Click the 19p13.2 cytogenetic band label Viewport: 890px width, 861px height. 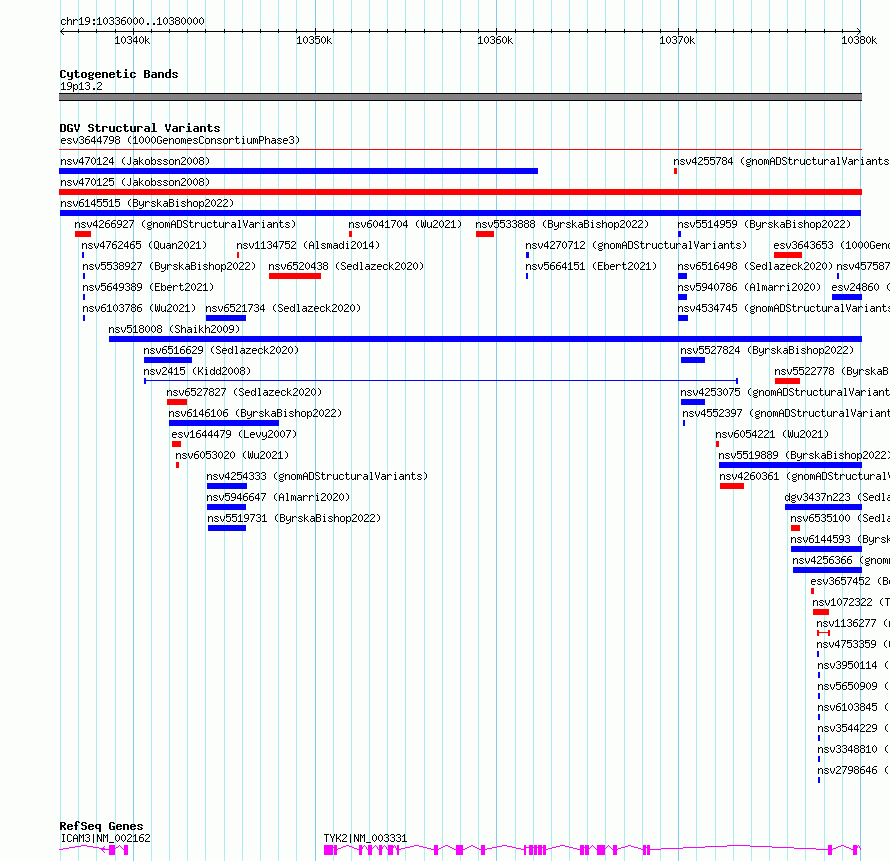coord(81,86)
